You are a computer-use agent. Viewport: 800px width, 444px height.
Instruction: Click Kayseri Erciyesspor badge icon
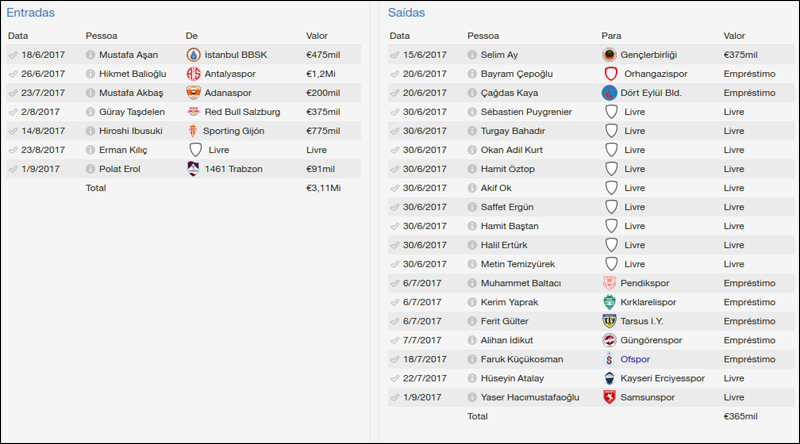point(609,378)
